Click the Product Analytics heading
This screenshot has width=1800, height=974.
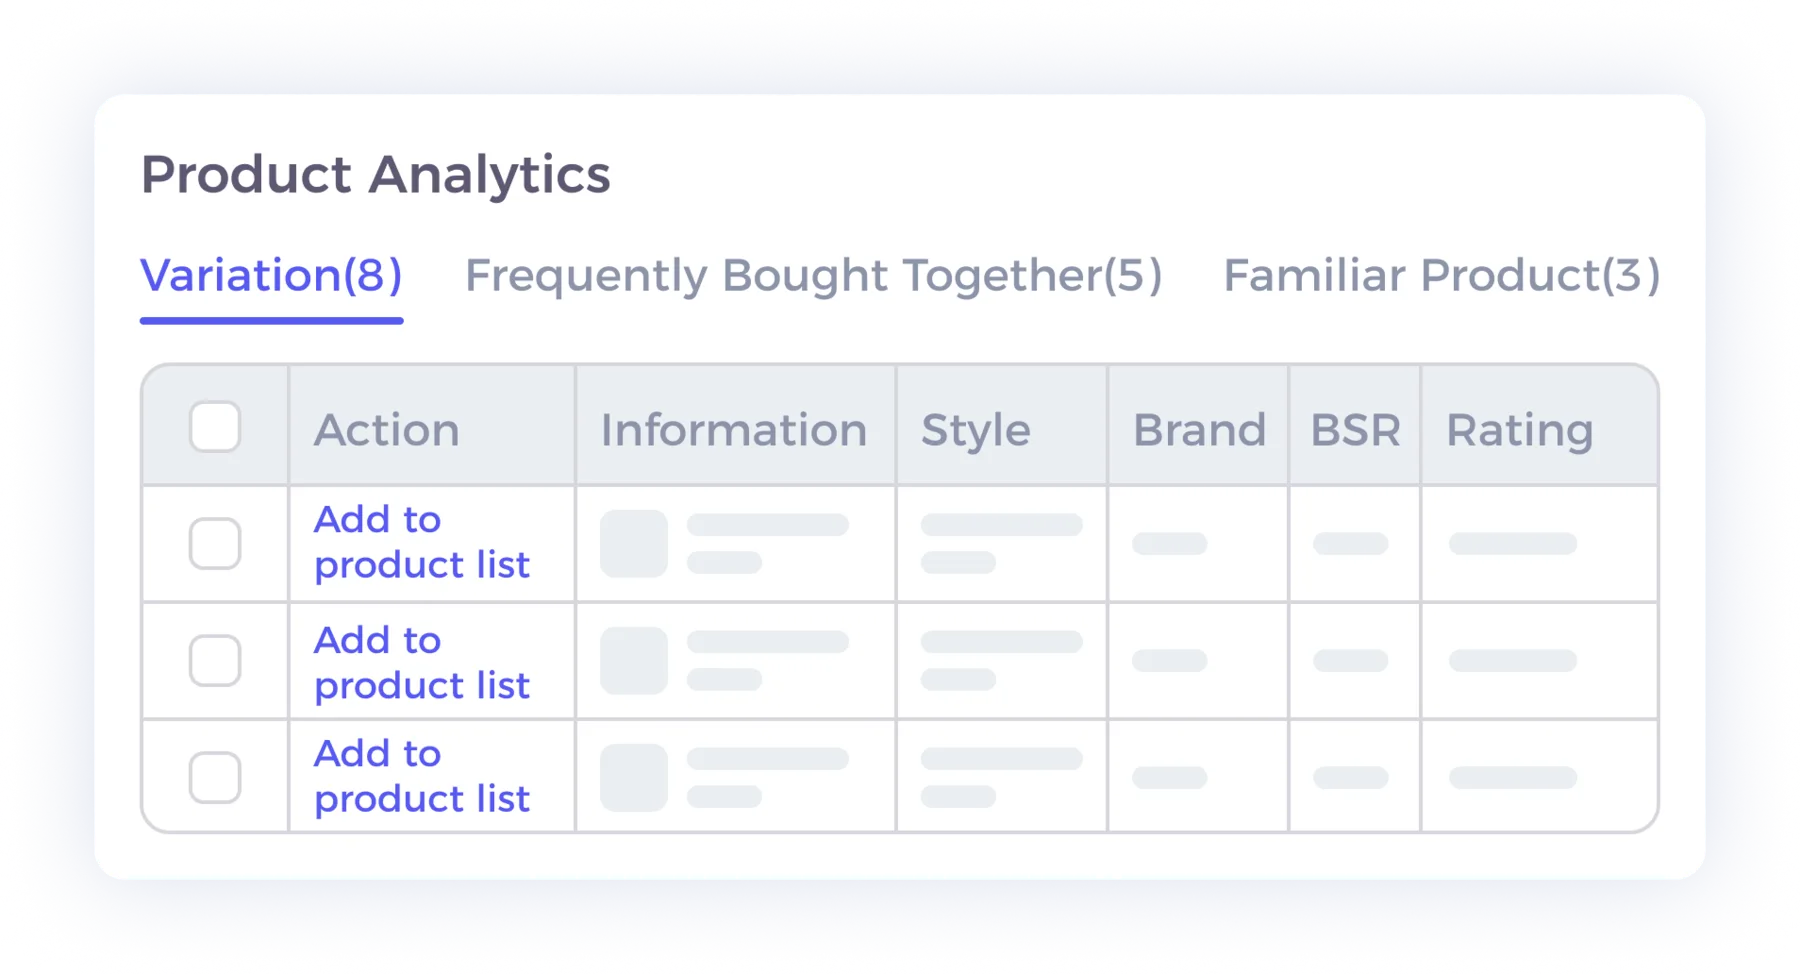pyautogui.click(x=375, y=175)
